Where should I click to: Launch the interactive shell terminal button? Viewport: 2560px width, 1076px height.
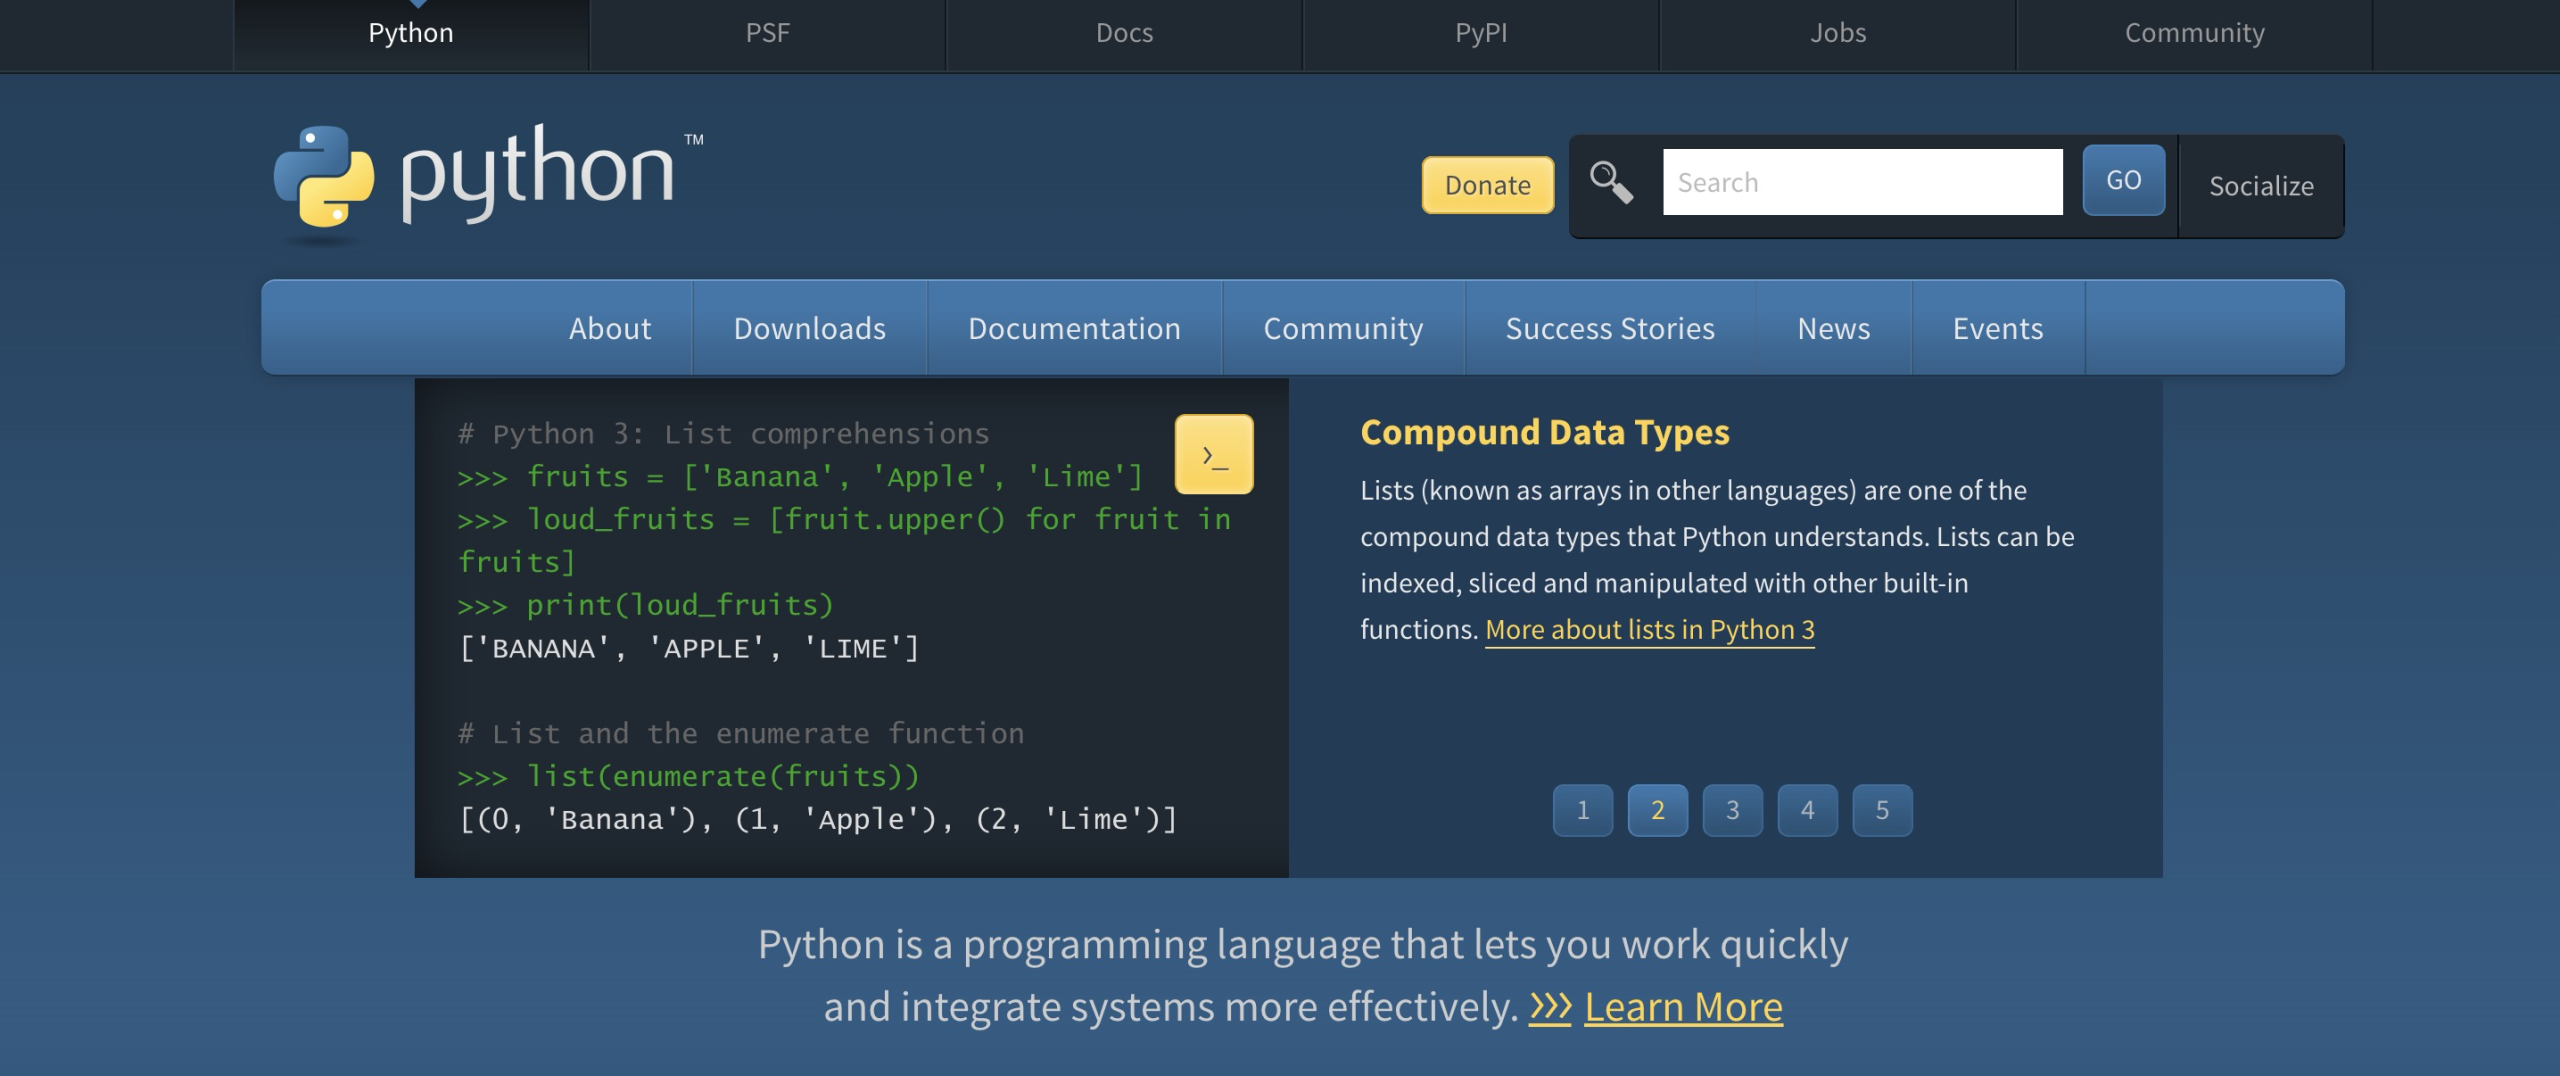point(1214,454)
